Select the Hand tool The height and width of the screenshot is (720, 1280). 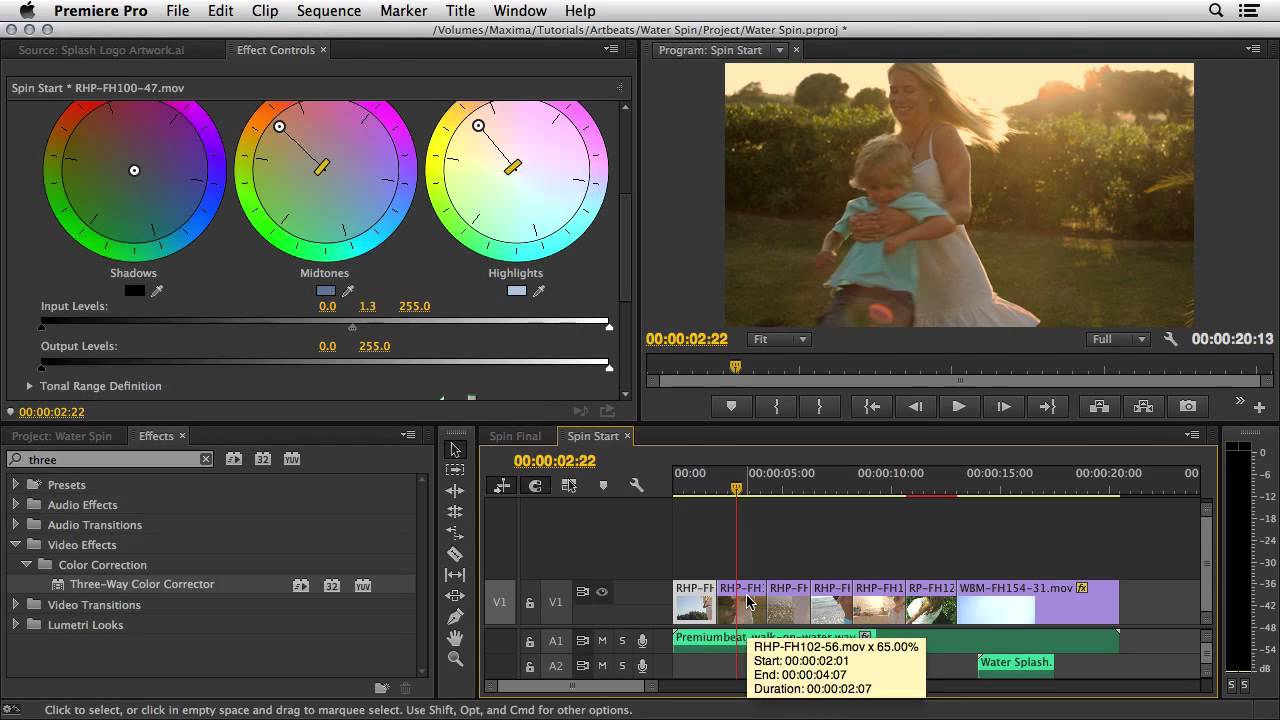click(x=455, y=637)
